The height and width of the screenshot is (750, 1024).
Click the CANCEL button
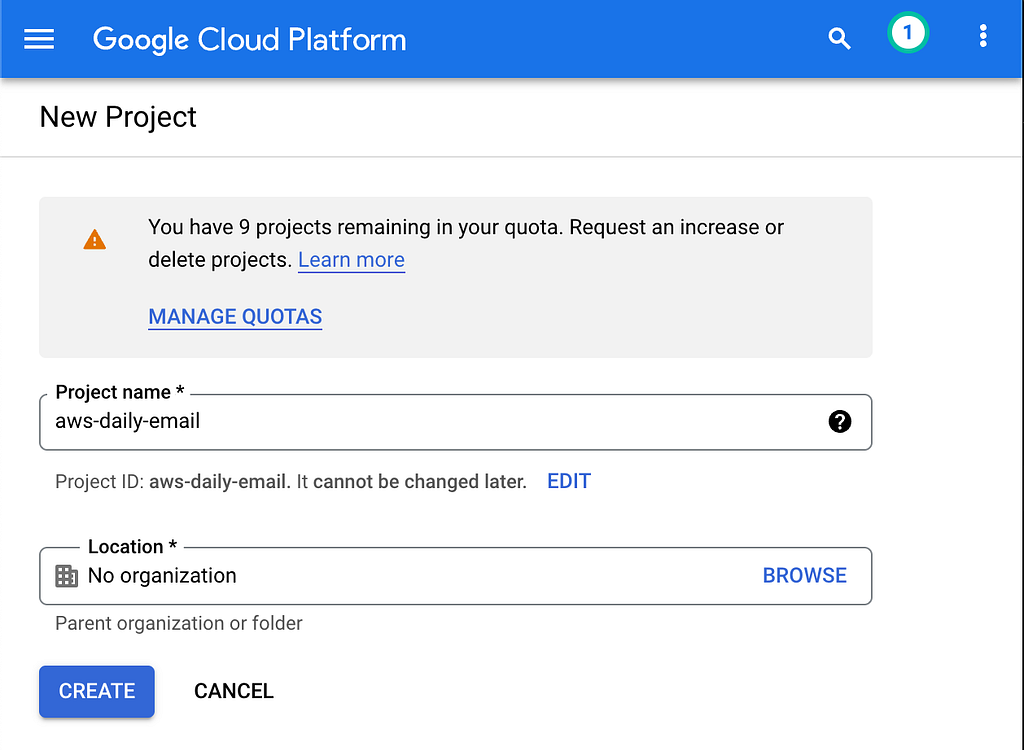pos(234,691)
